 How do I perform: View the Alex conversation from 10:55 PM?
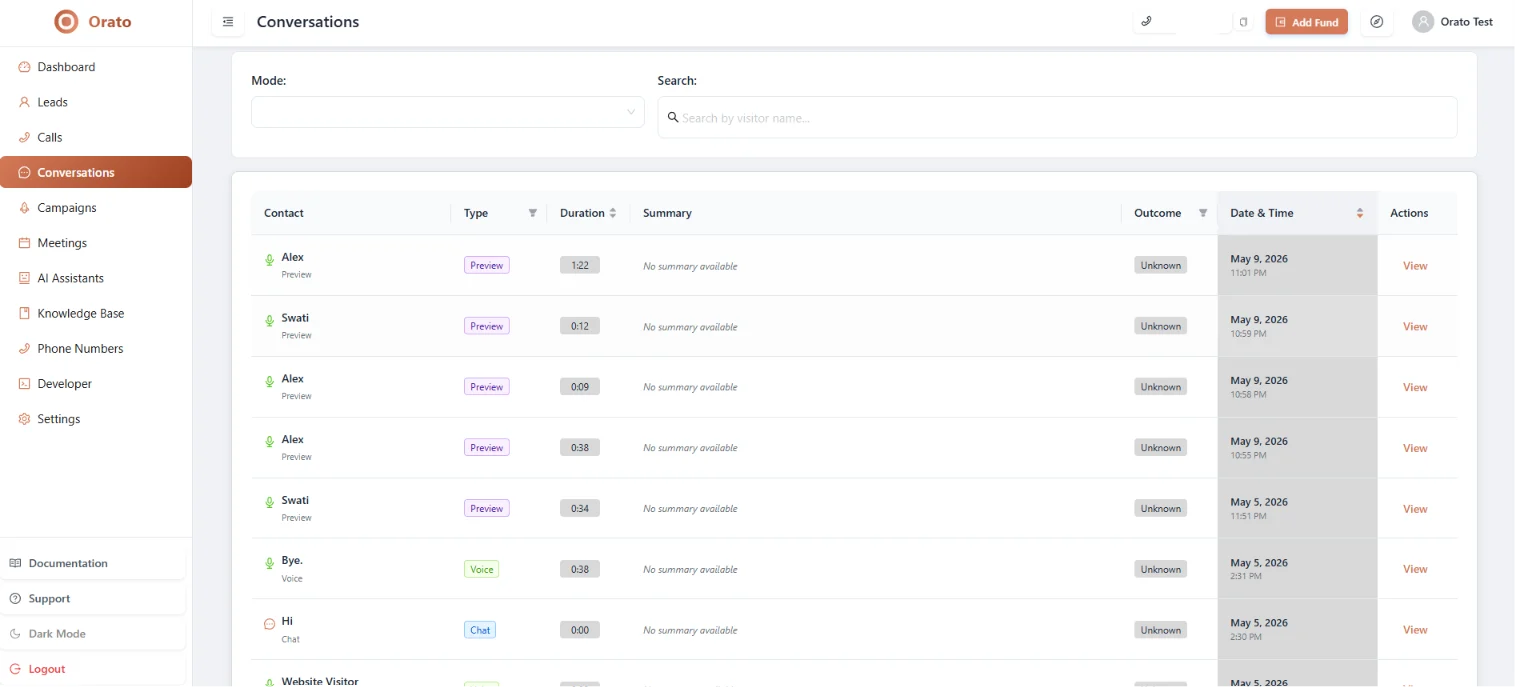coord(1415,448)
